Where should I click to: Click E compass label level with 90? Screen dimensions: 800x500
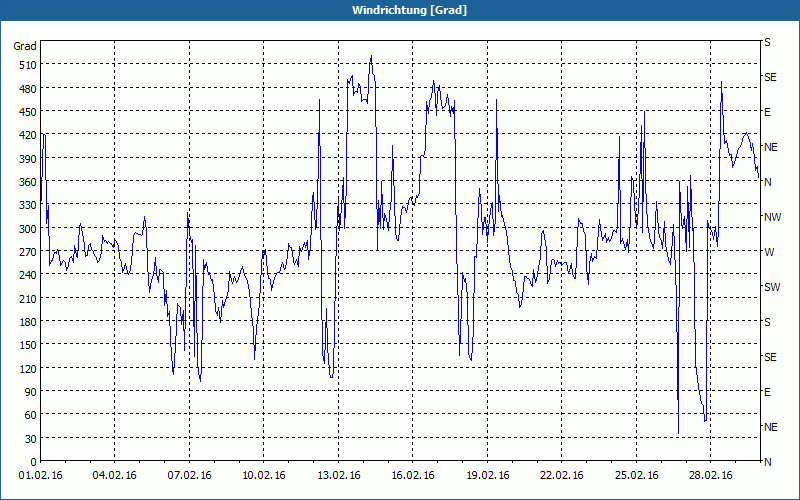(x=767, y=392)
